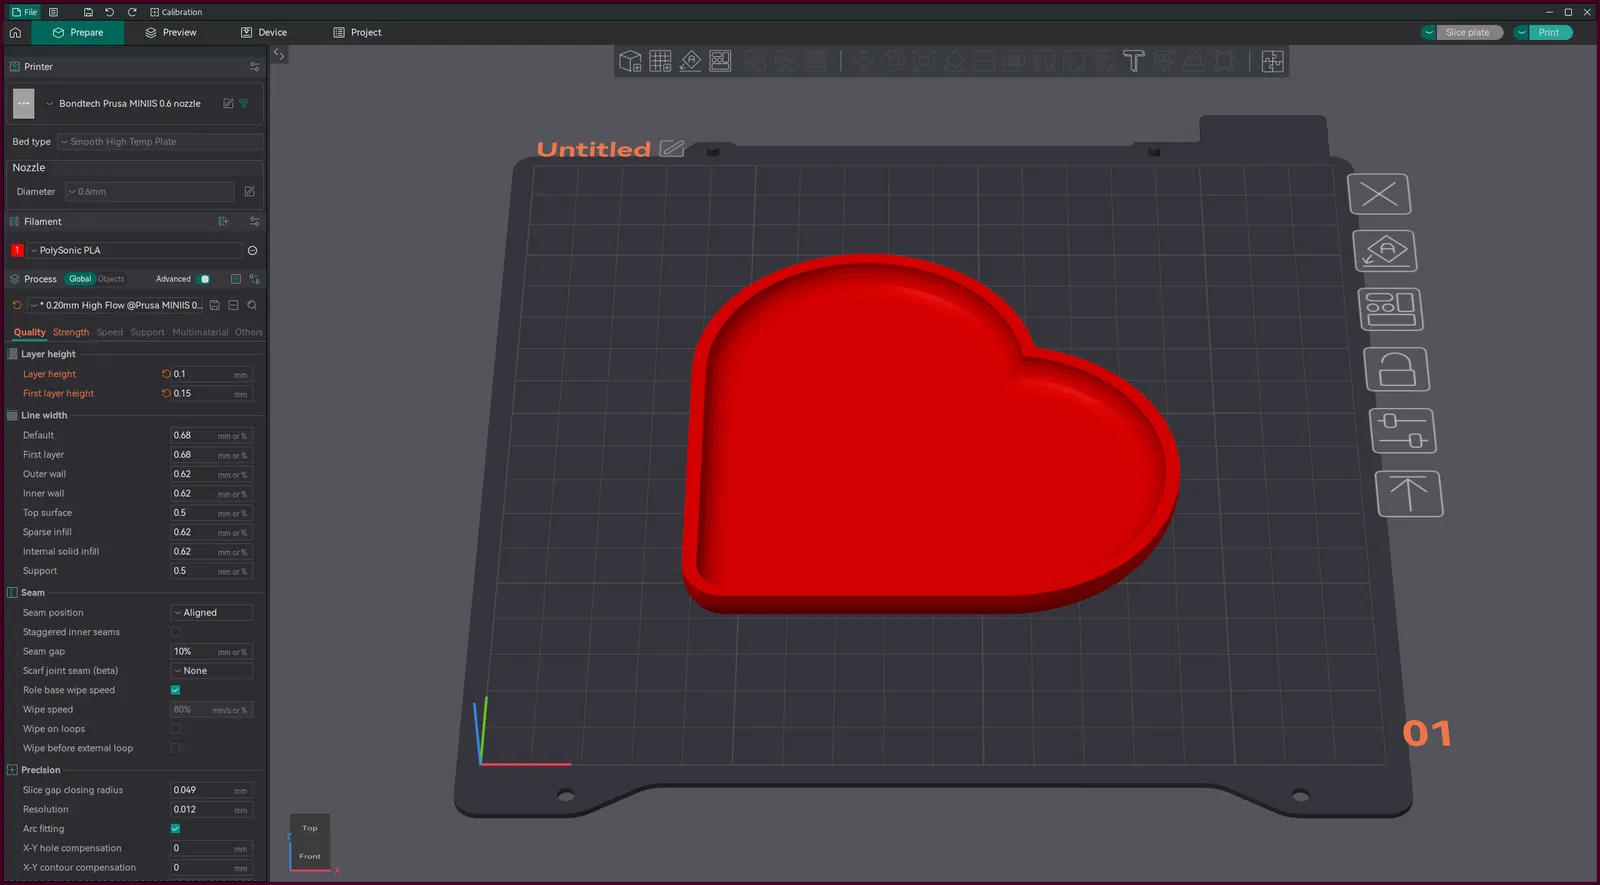Save the process preset with the disk icon
The height and width of the screenshot is (885, 1600).
pyautogui.click(x=215, y=306)
